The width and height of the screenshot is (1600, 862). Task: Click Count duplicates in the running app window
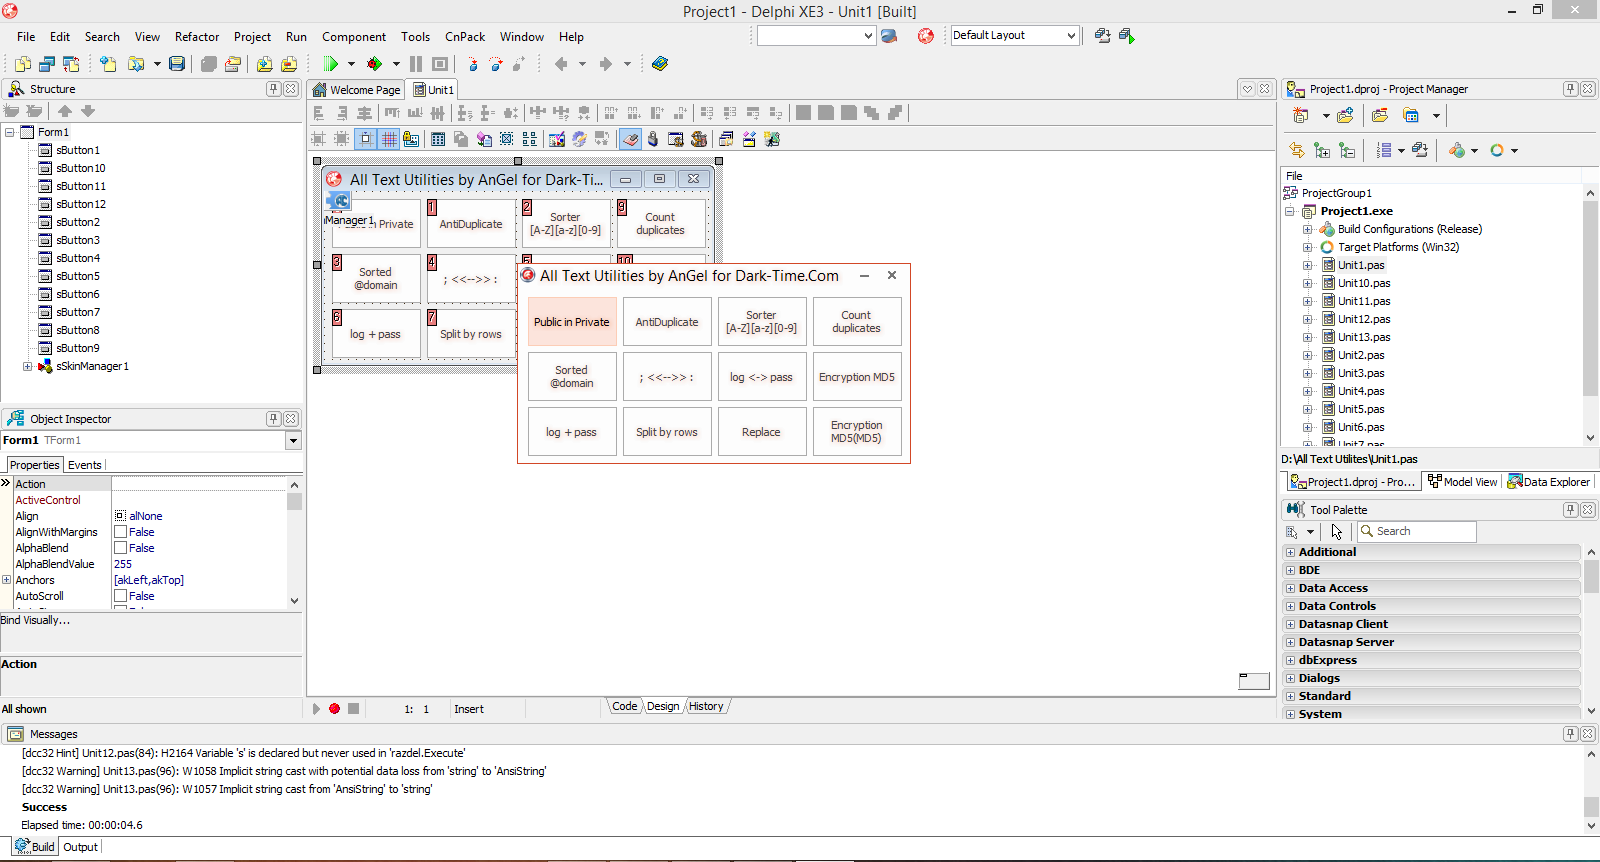click(857, 322)
